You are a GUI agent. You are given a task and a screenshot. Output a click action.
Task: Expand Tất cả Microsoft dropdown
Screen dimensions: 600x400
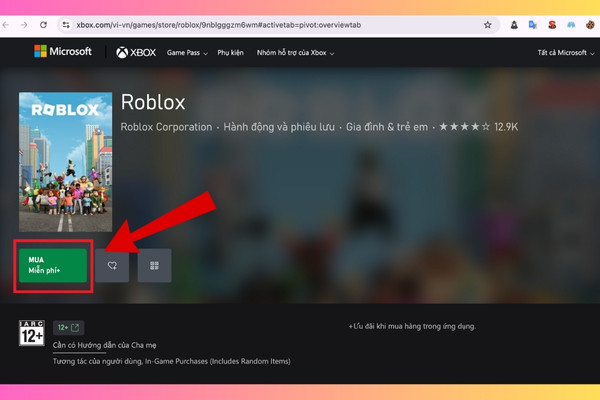(566, 53)
